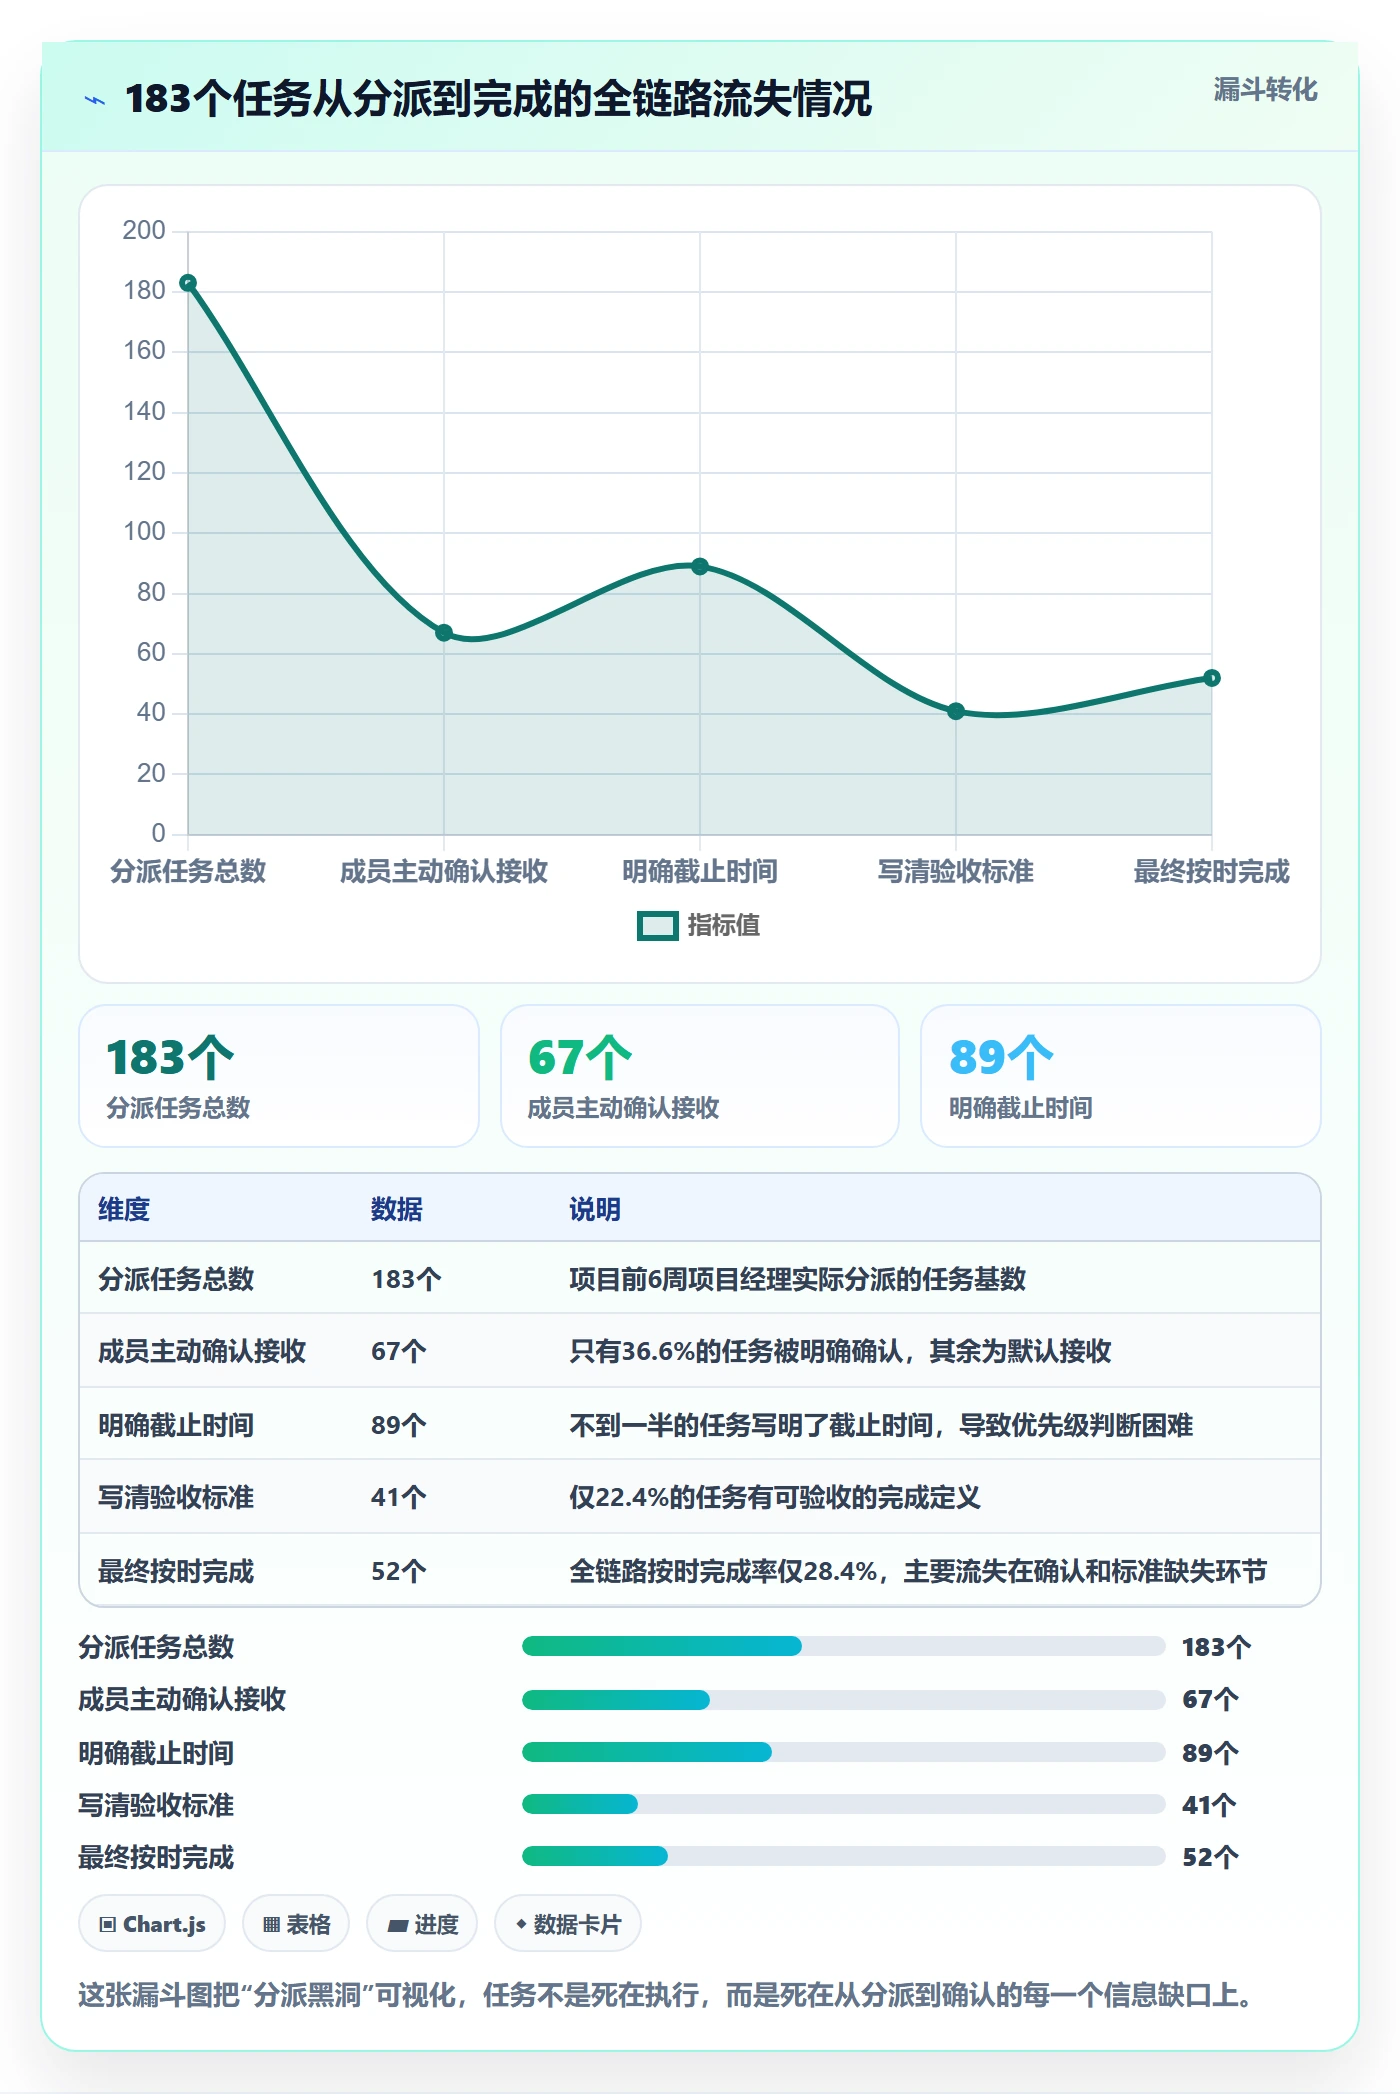Click the chart point for 最终按时完成
Screen dimensions: 1400x2094
click(1212, 678)
